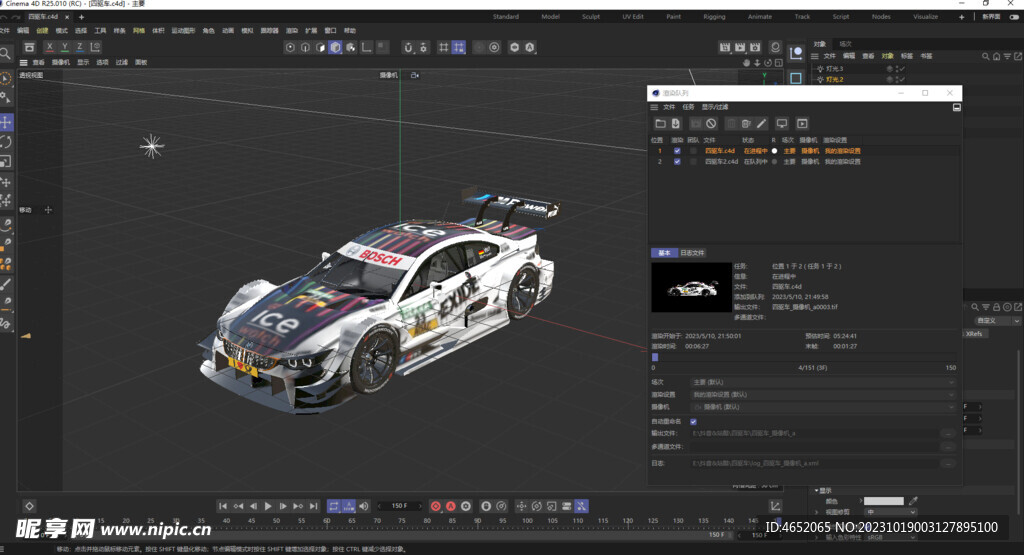The height and width of the screenshot is (555, 1024).
Task: Click the browse button for the multi-pass file
Action: point(947,447)
